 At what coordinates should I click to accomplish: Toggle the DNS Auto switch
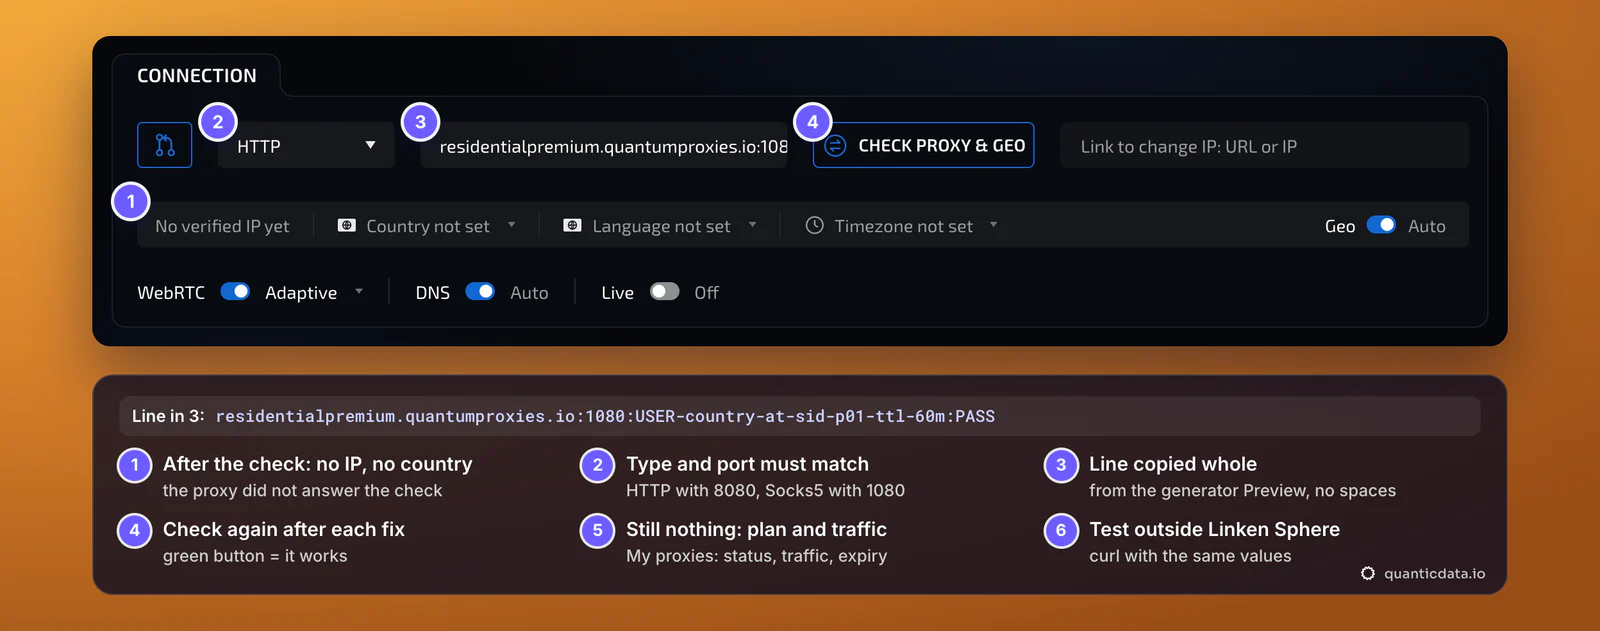pyautogui.click(x=480, y=291)
